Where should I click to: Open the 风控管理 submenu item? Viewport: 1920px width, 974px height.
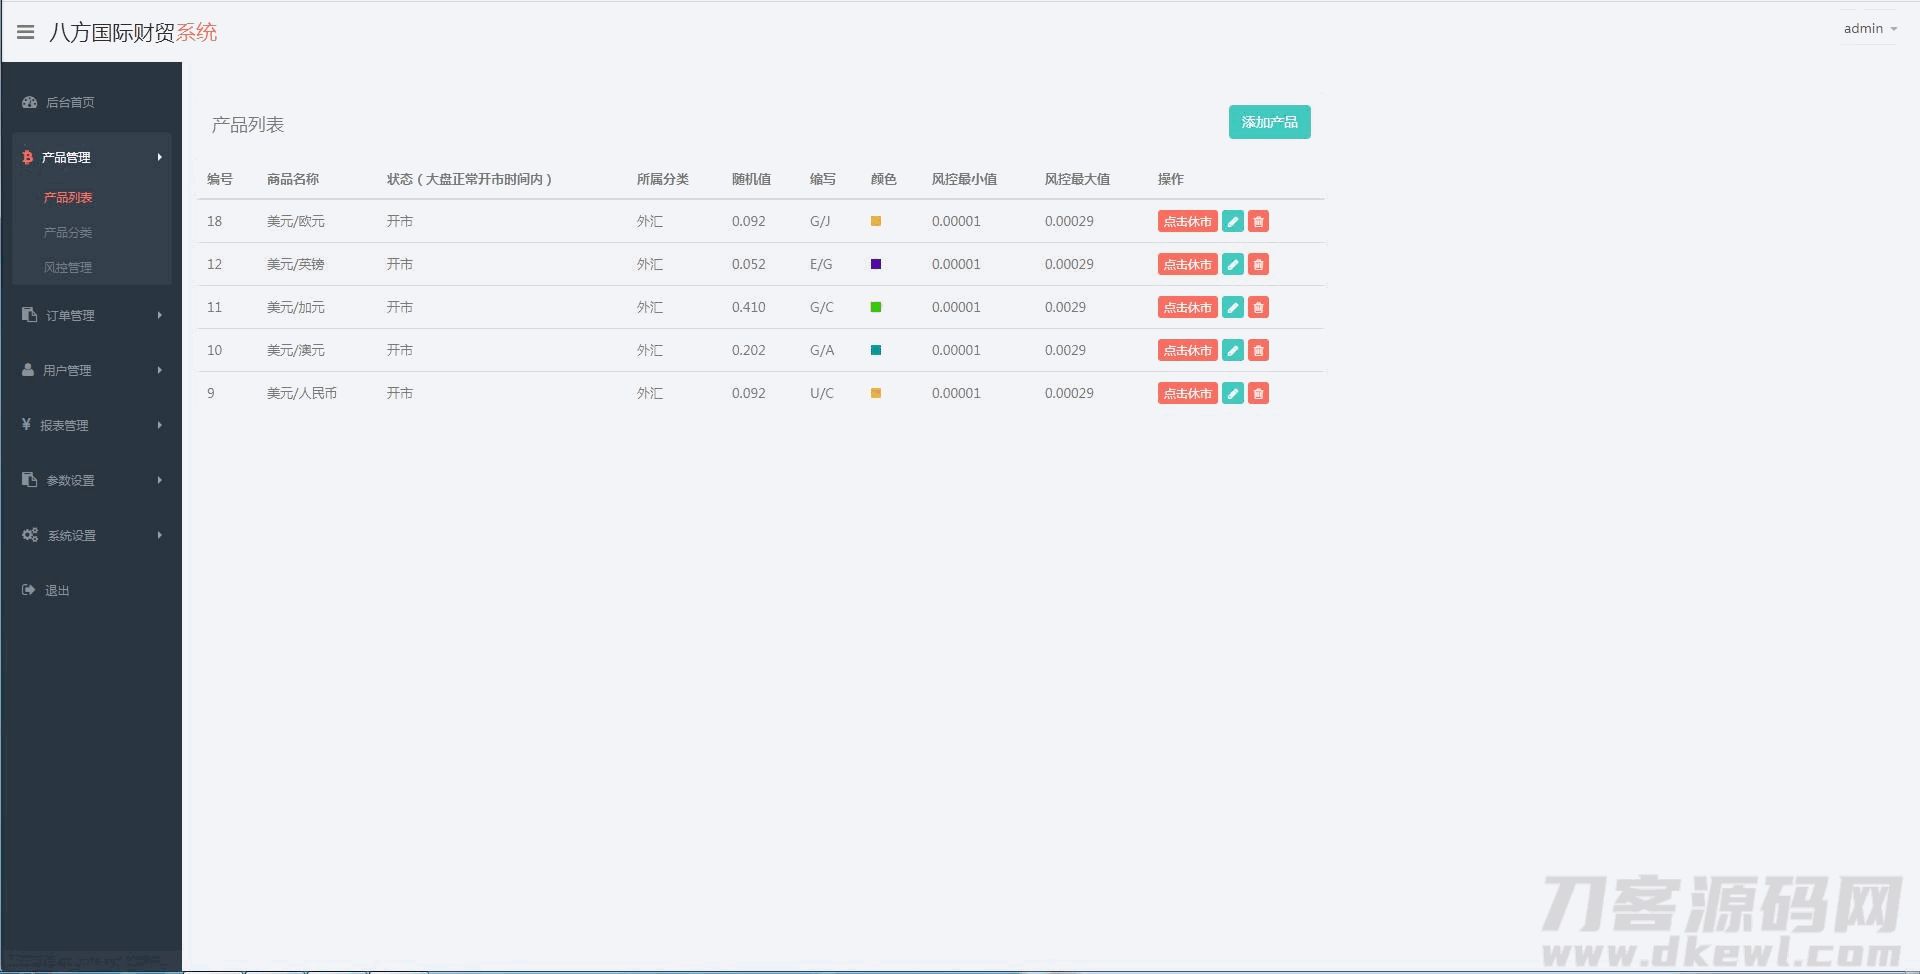[68, 267]
